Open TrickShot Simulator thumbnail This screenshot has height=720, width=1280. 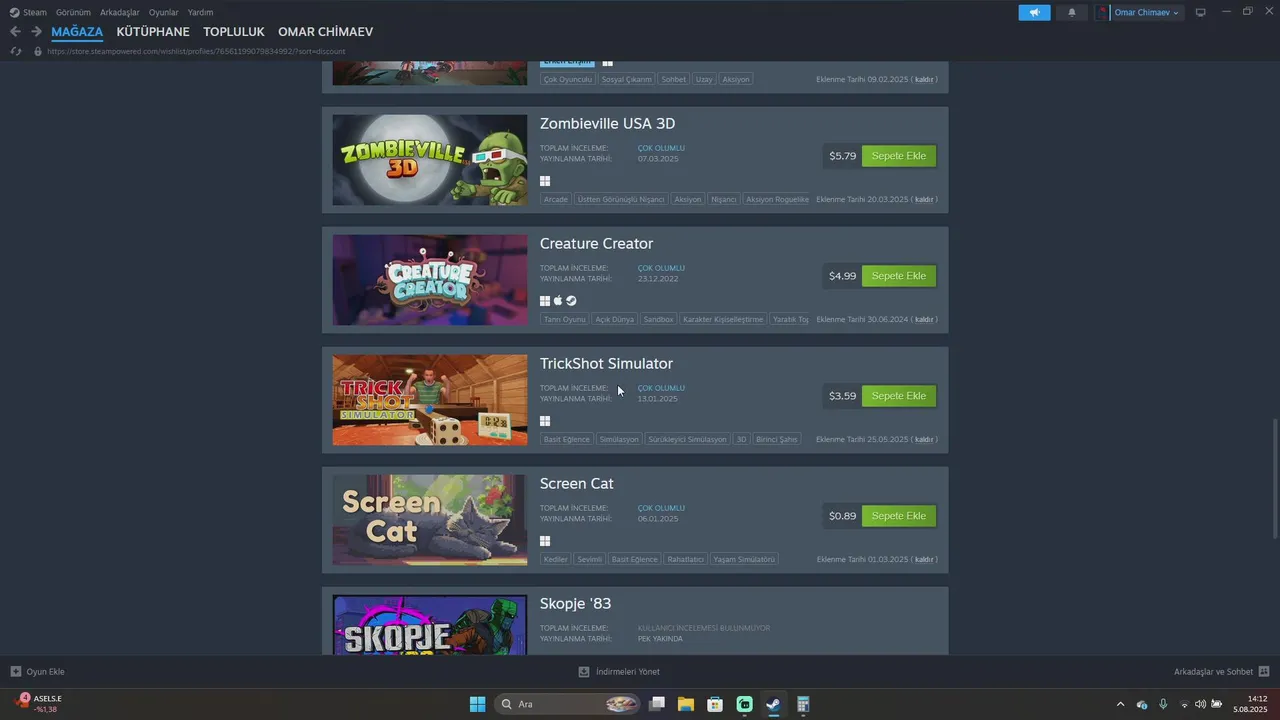(x=430, y=400)
